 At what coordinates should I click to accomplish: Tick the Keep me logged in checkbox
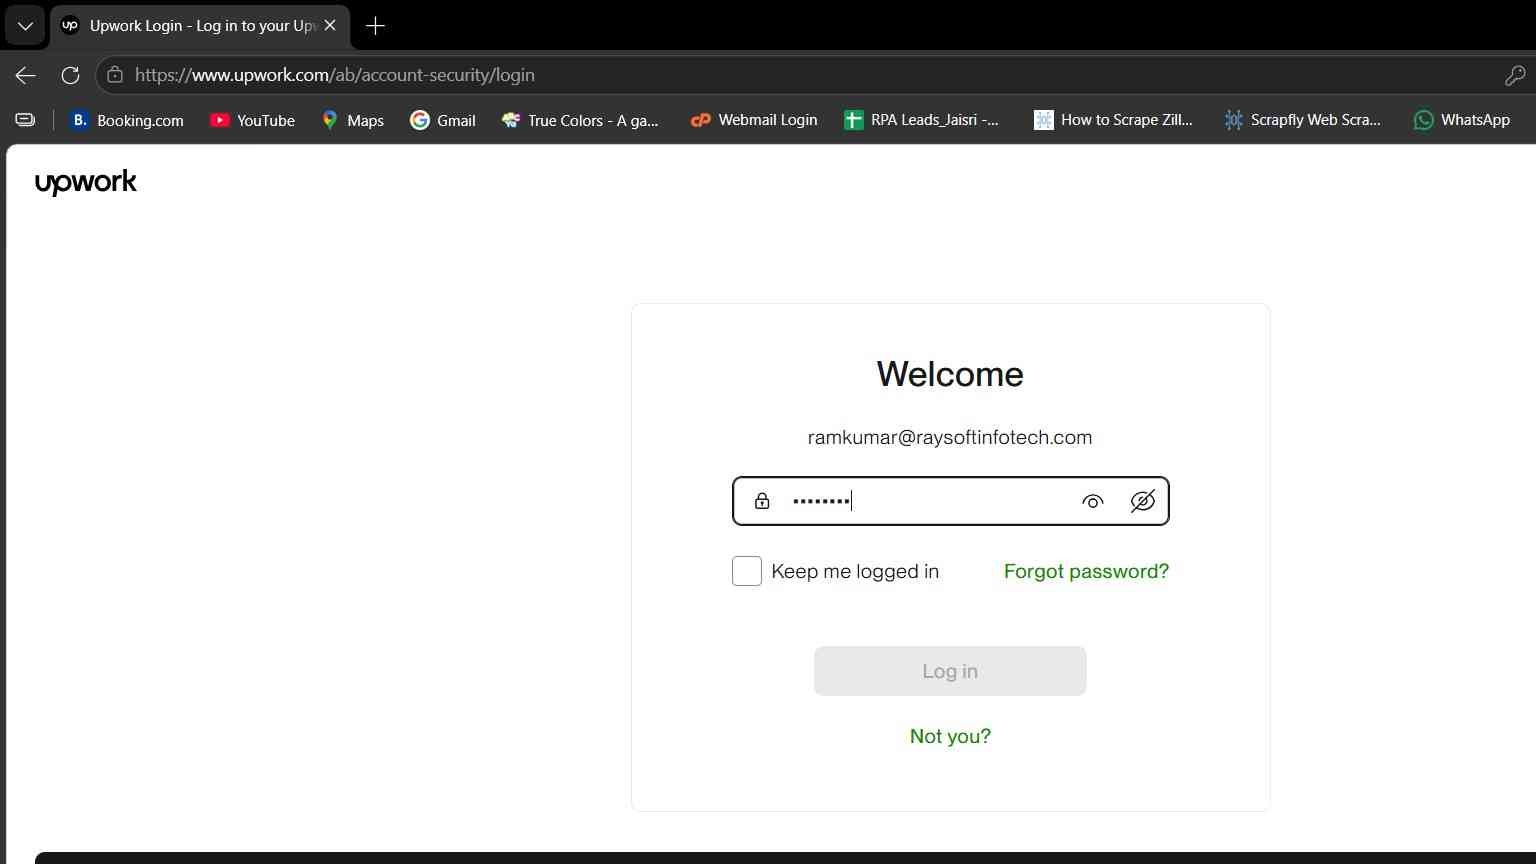click(x=747, y=571)
